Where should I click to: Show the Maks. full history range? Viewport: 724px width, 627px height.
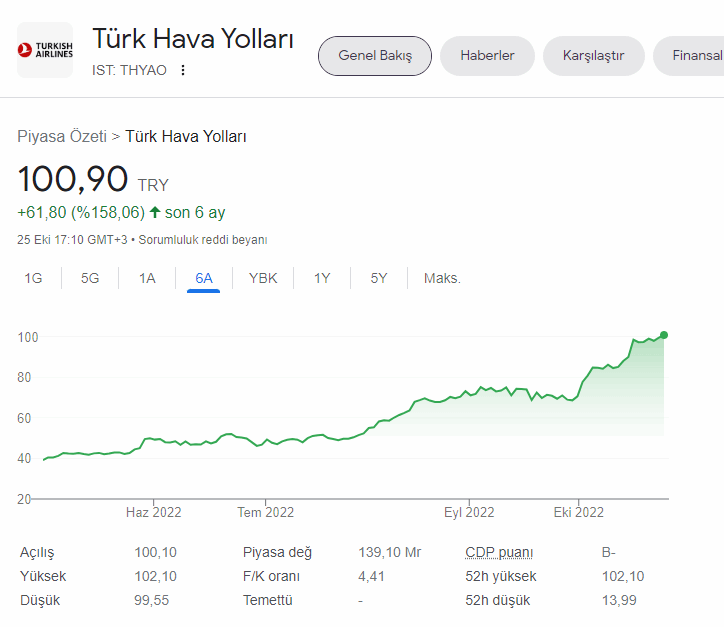[442, 278]
